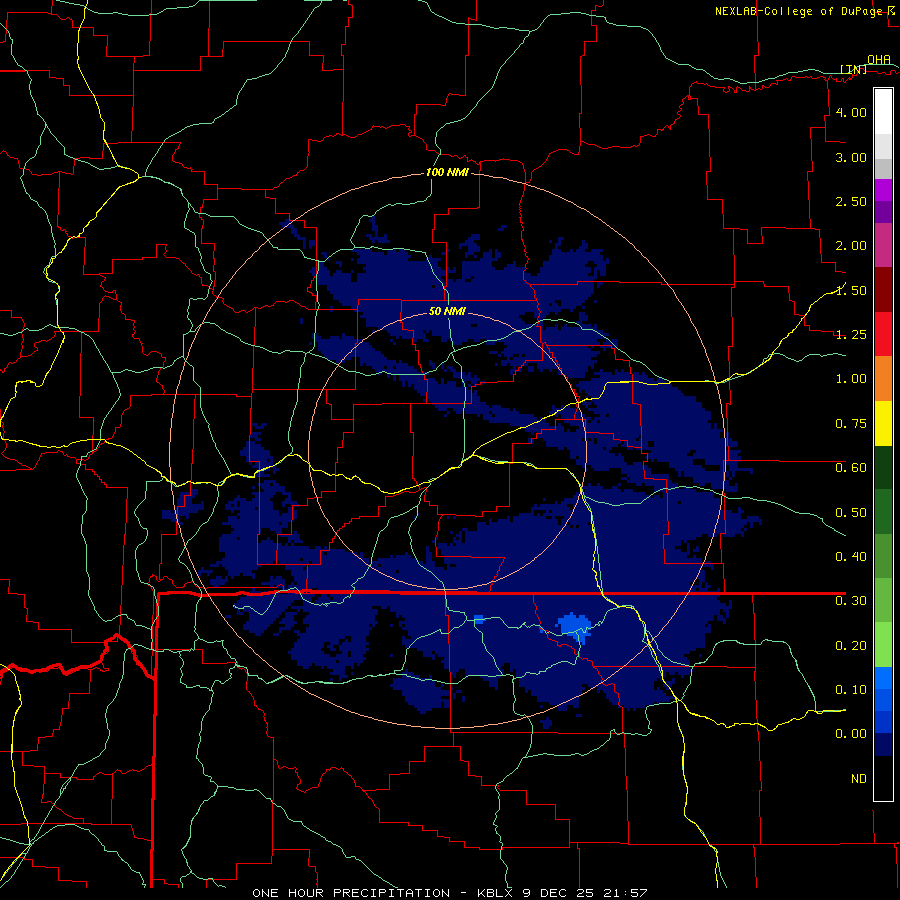The width and height of the screenshot is (900, 900).
Task: Select the dark red legend swatch at 1.50
Action: [x=883, y=290]
